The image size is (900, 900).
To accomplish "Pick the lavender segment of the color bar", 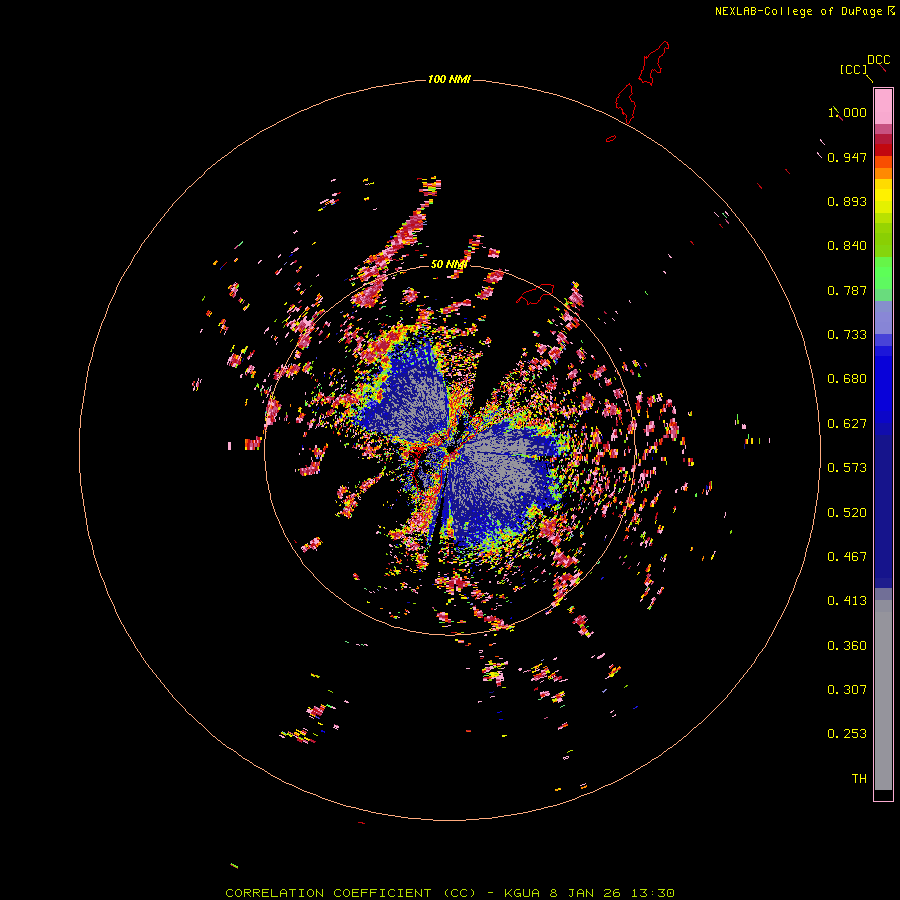I will click(883, 317).
